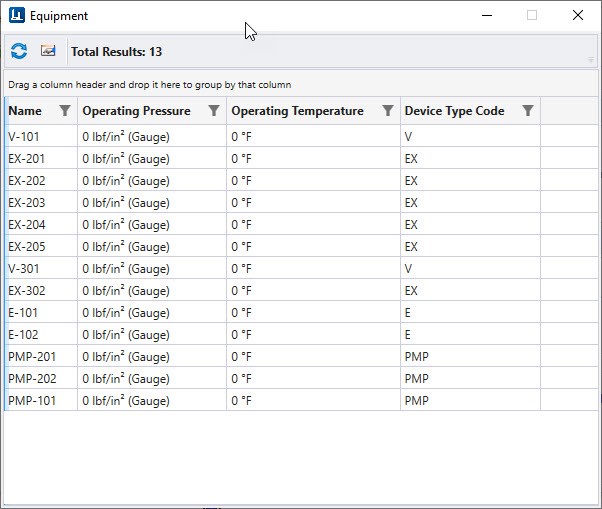
Task: Minimize the Equipment window
Action: click(487, 15)
